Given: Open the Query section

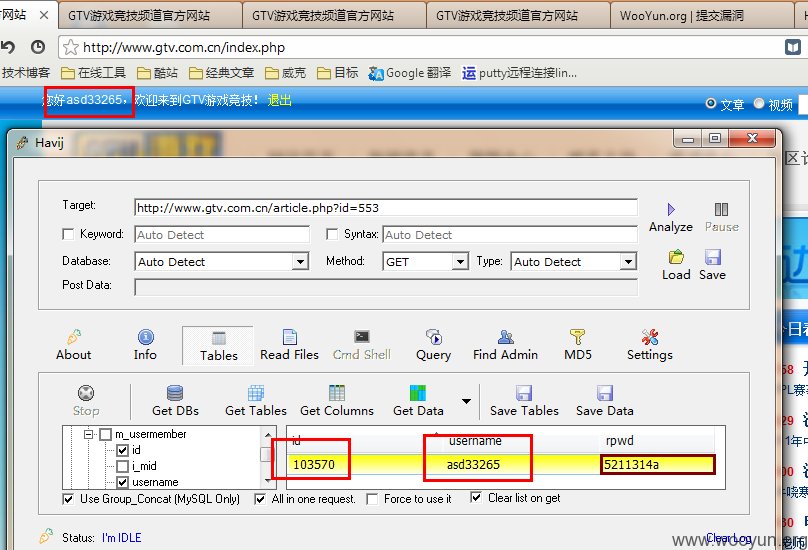Looking at the screenshot, I should 433,345.
